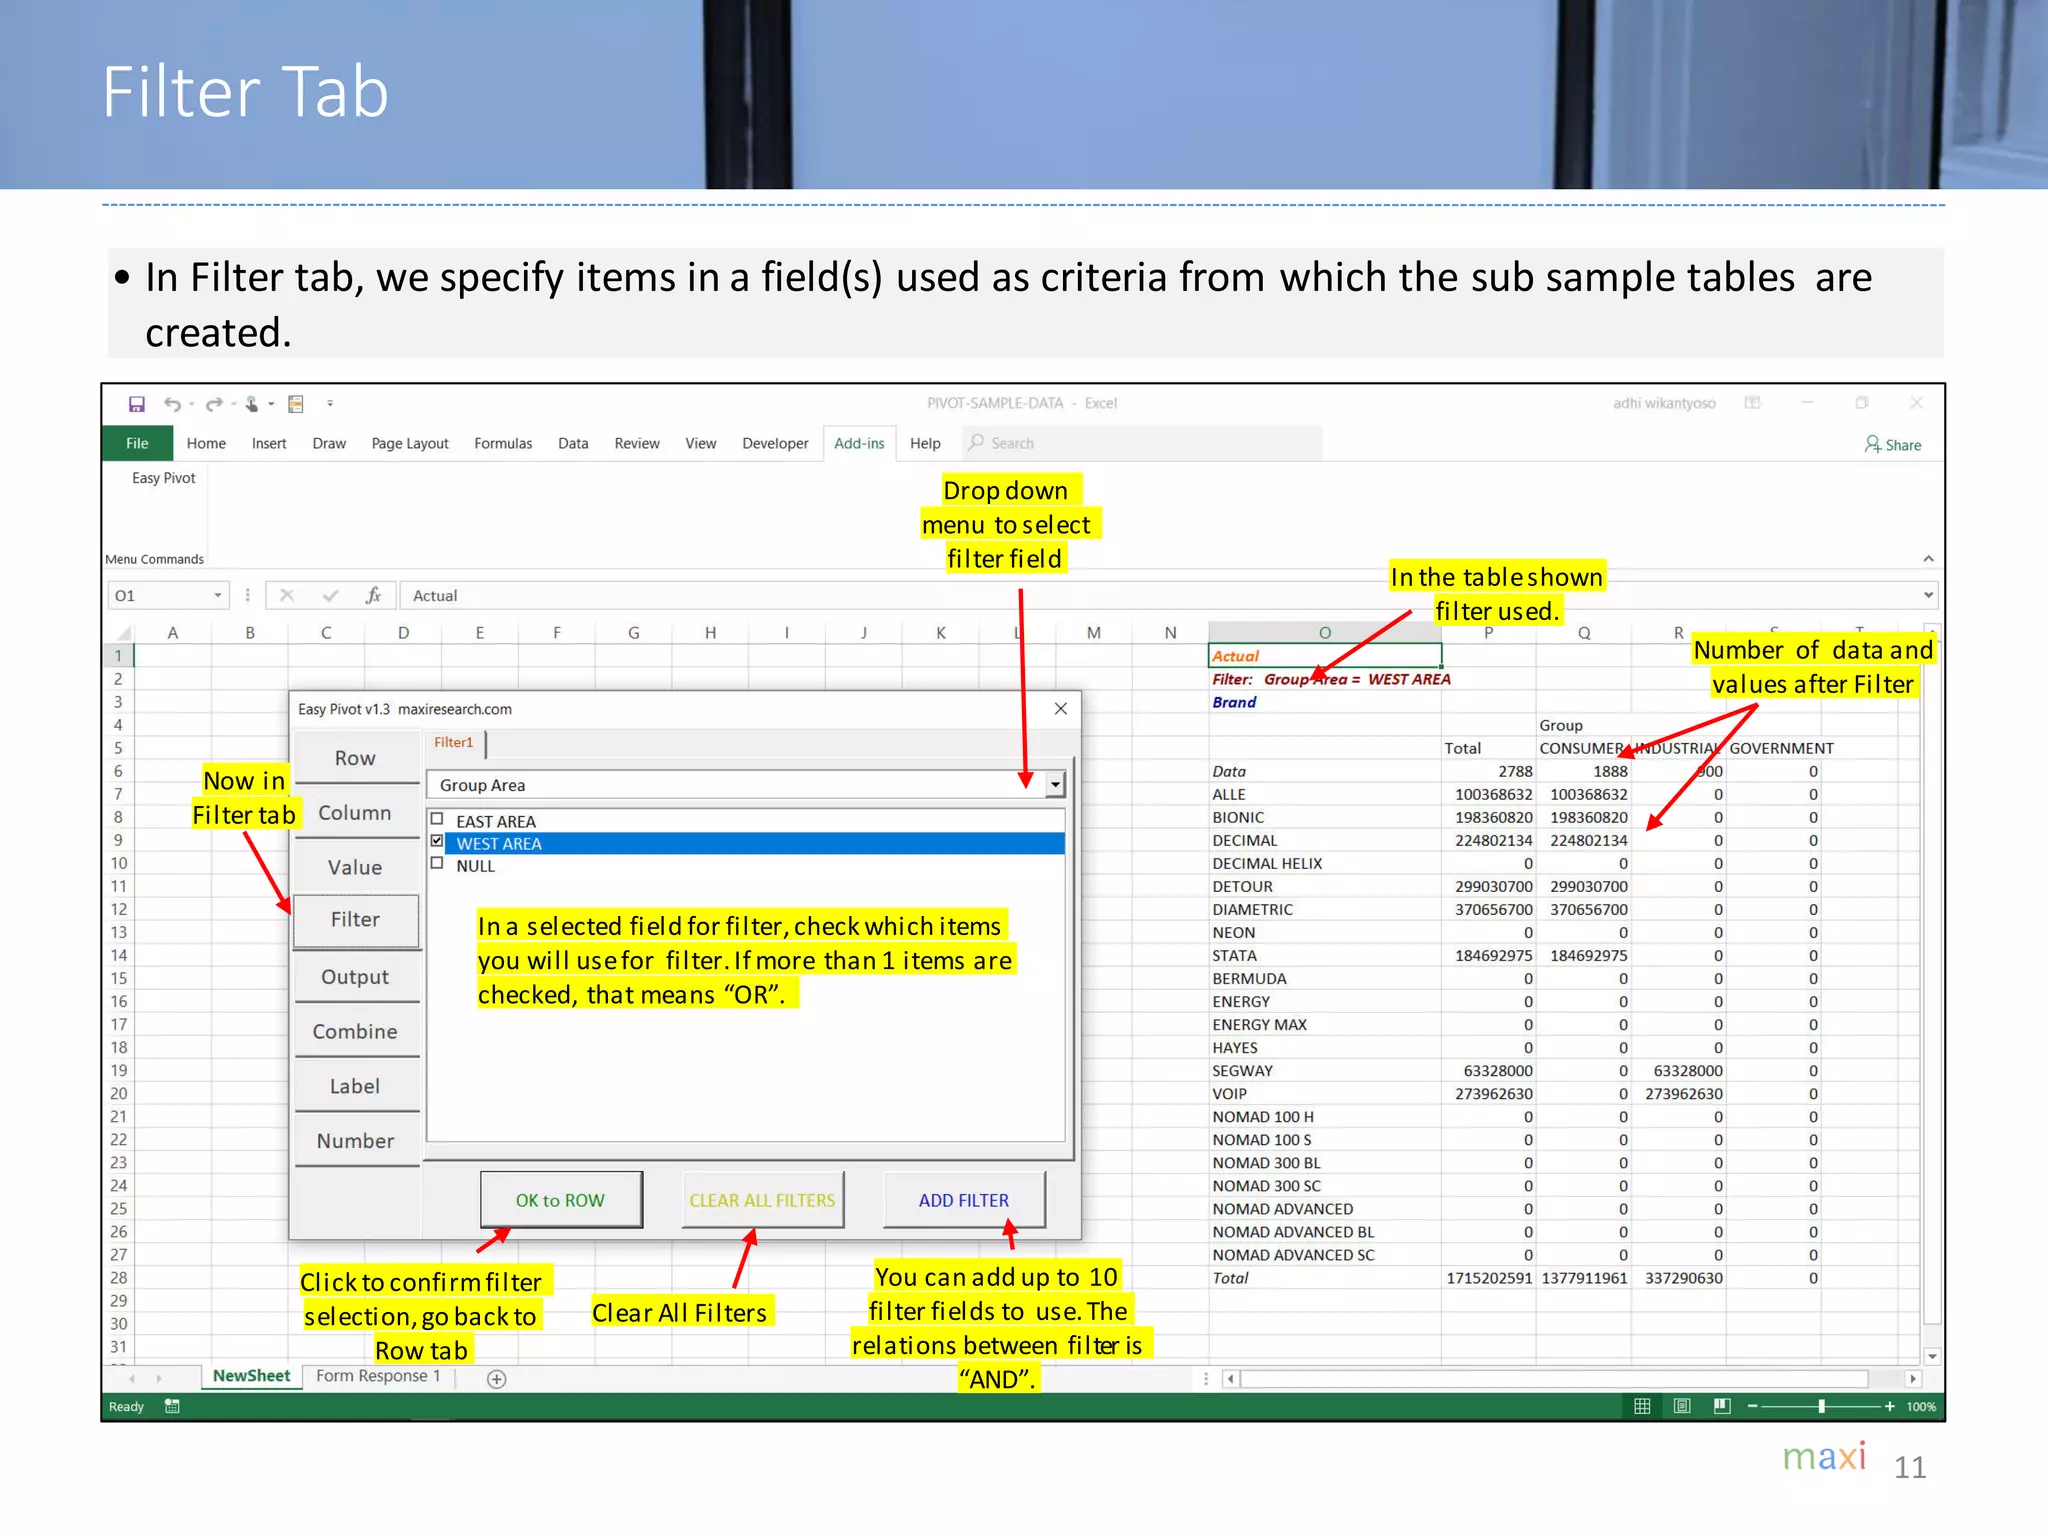
Task: Click the Share icon button
Action: pyautogui.click(x=1893, y=444)
